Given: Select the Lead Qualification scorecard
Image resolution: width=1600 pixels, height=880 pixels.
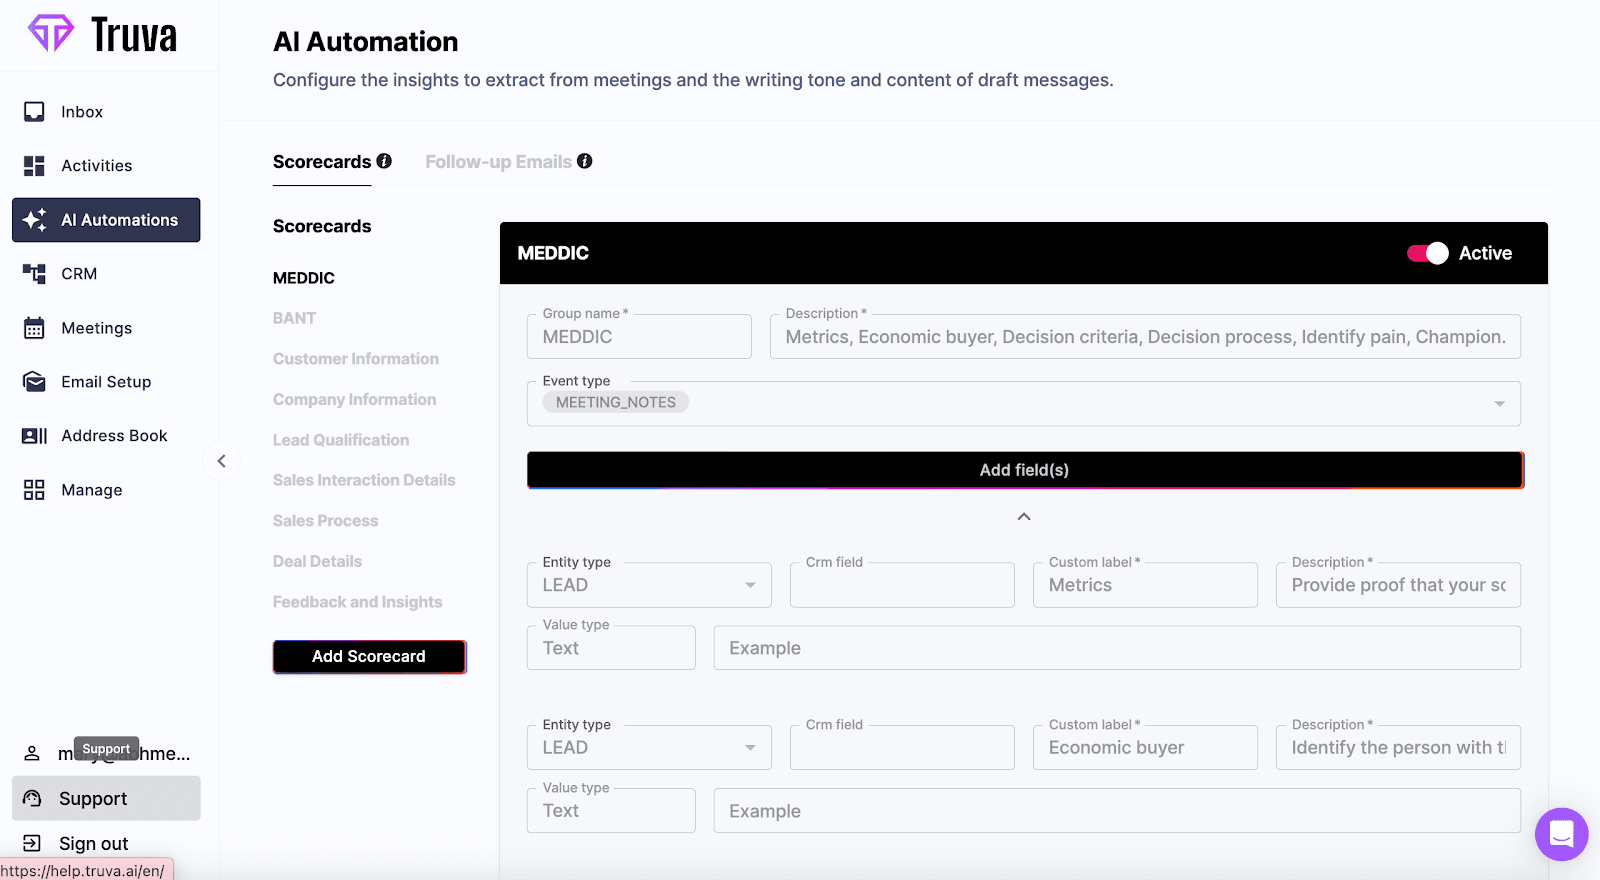Looking at the screenshot, I should 341,440.
